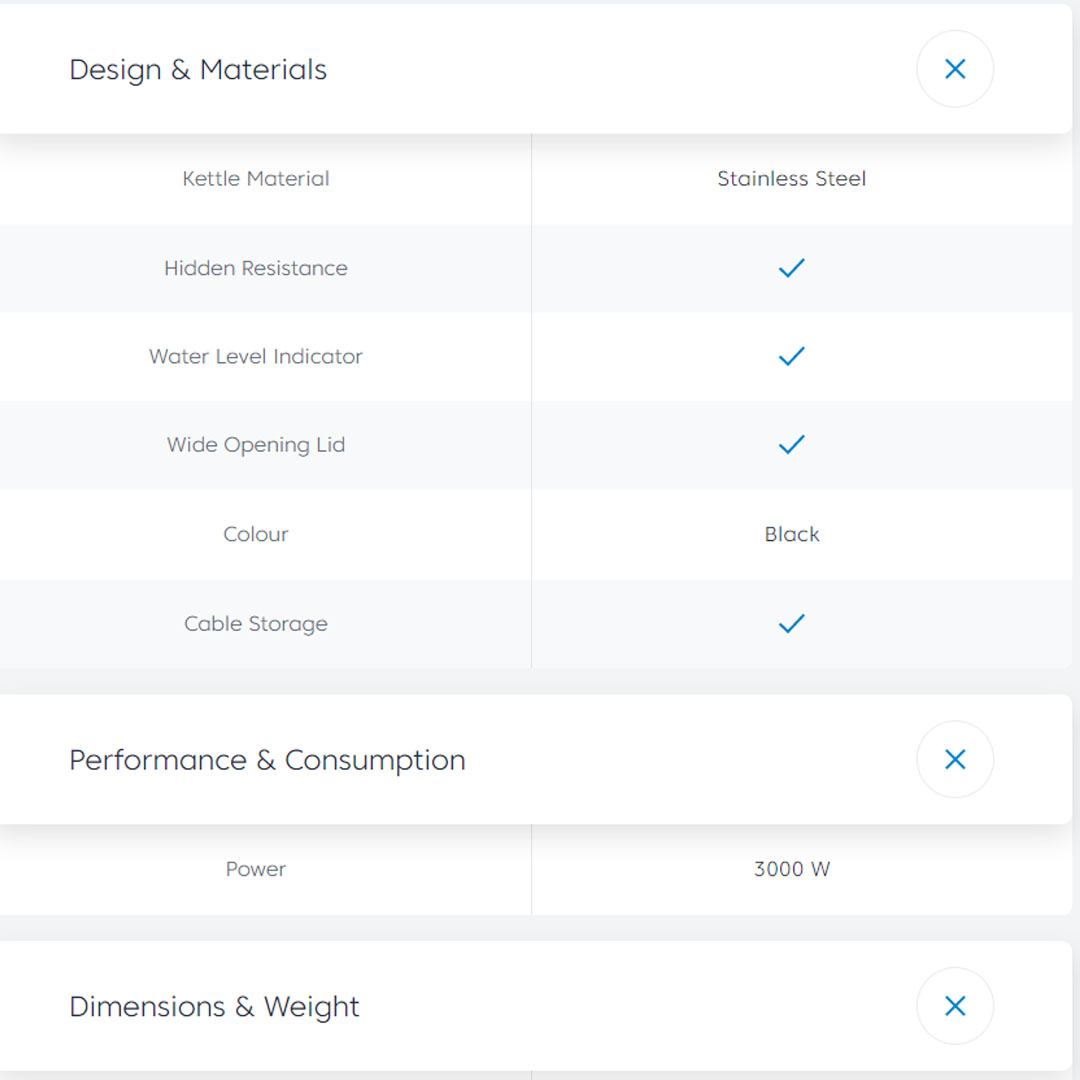Click the Performance & Consumption heading text
Screen dimensions: 1080x1080
pos(267,760)
